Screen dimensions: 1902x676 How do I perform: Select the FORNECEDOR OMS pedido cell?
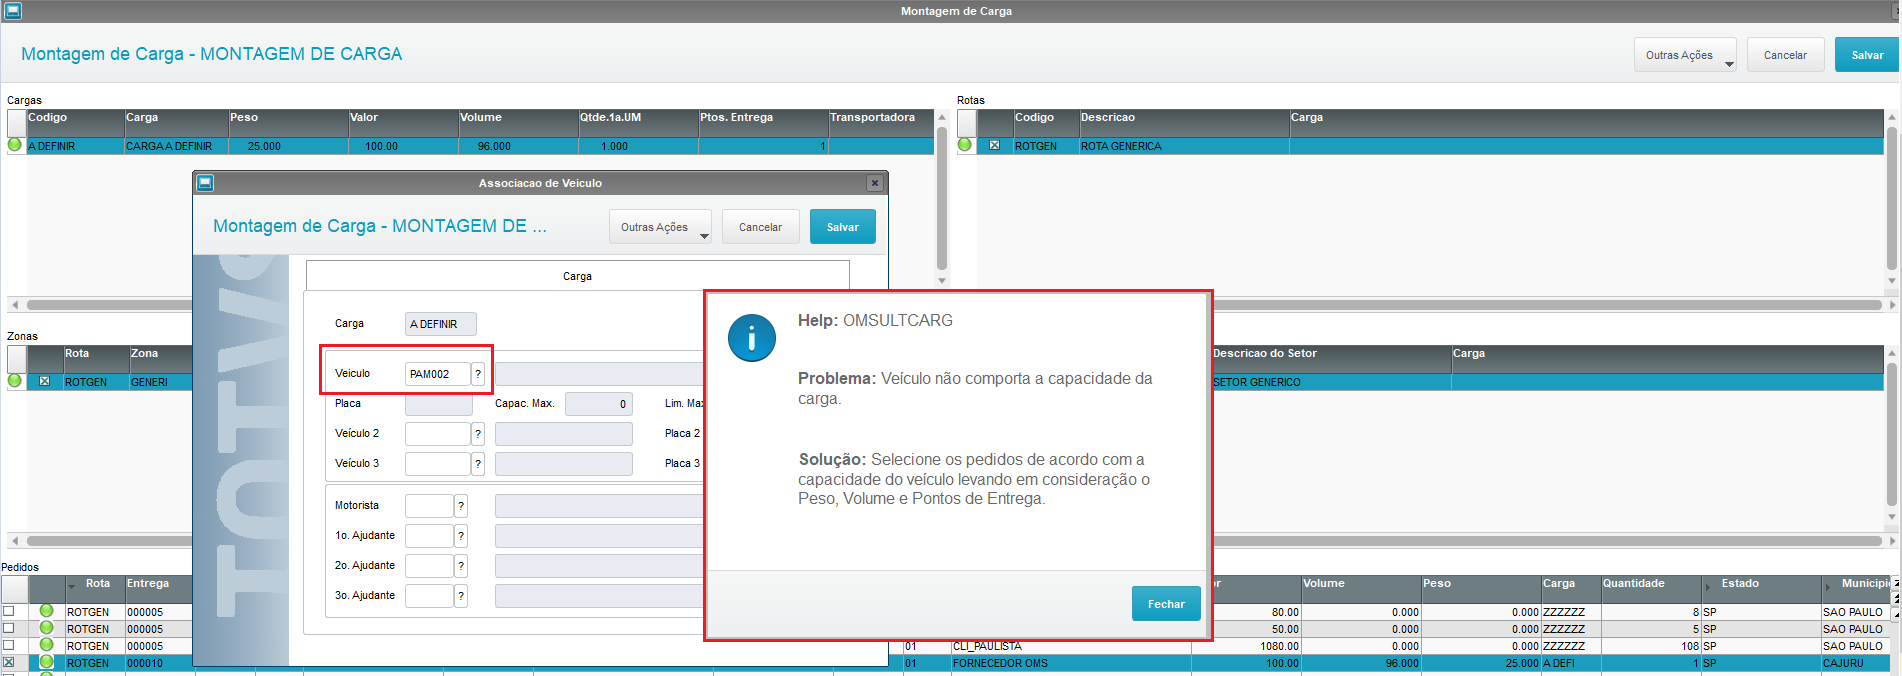(1070, 663)
